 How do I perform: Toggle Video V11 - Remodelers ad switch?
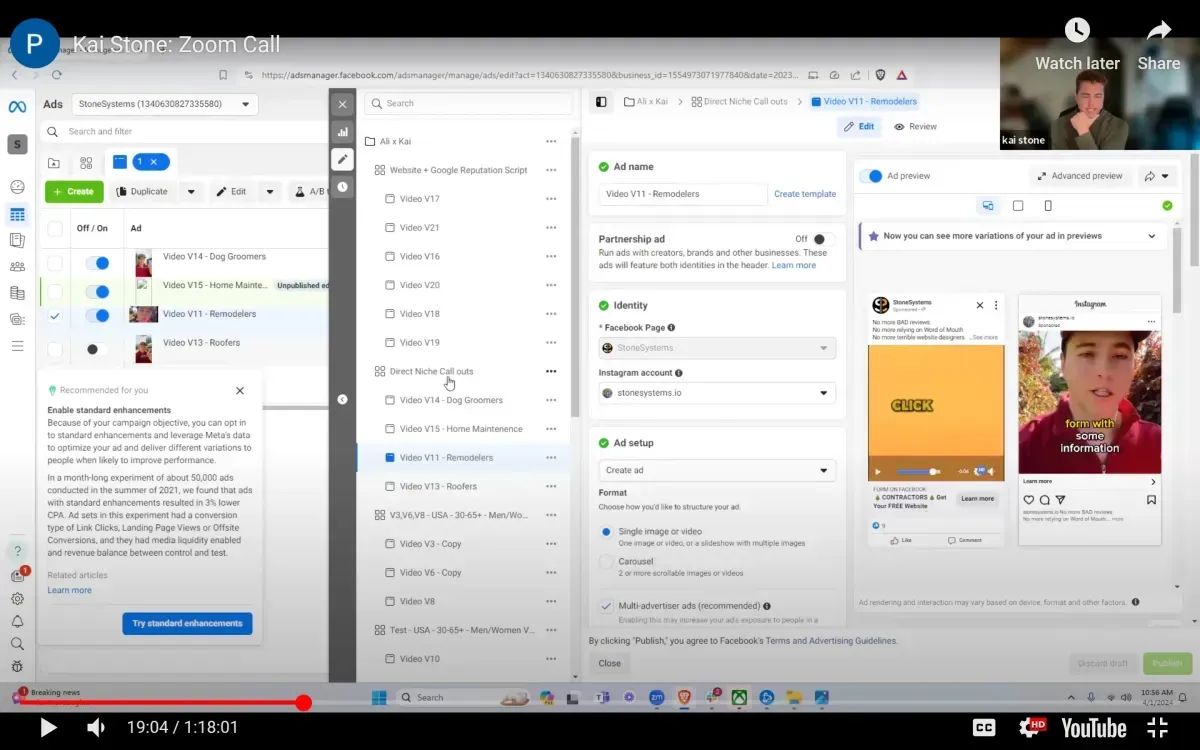point(97,316)
